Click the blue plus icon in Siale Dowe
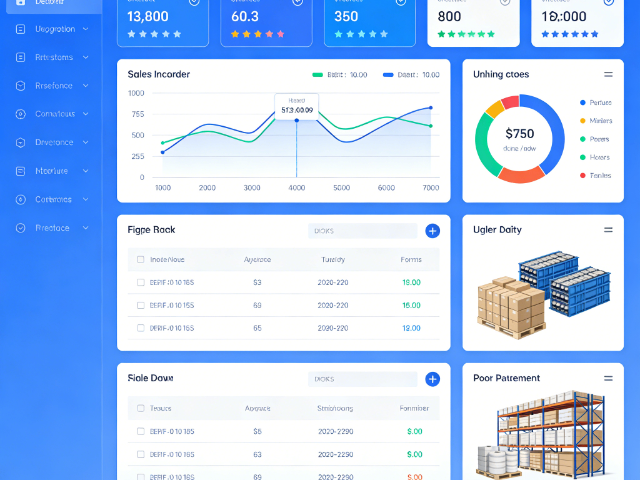This screenshot has height=480, width=640. (432, 379)
